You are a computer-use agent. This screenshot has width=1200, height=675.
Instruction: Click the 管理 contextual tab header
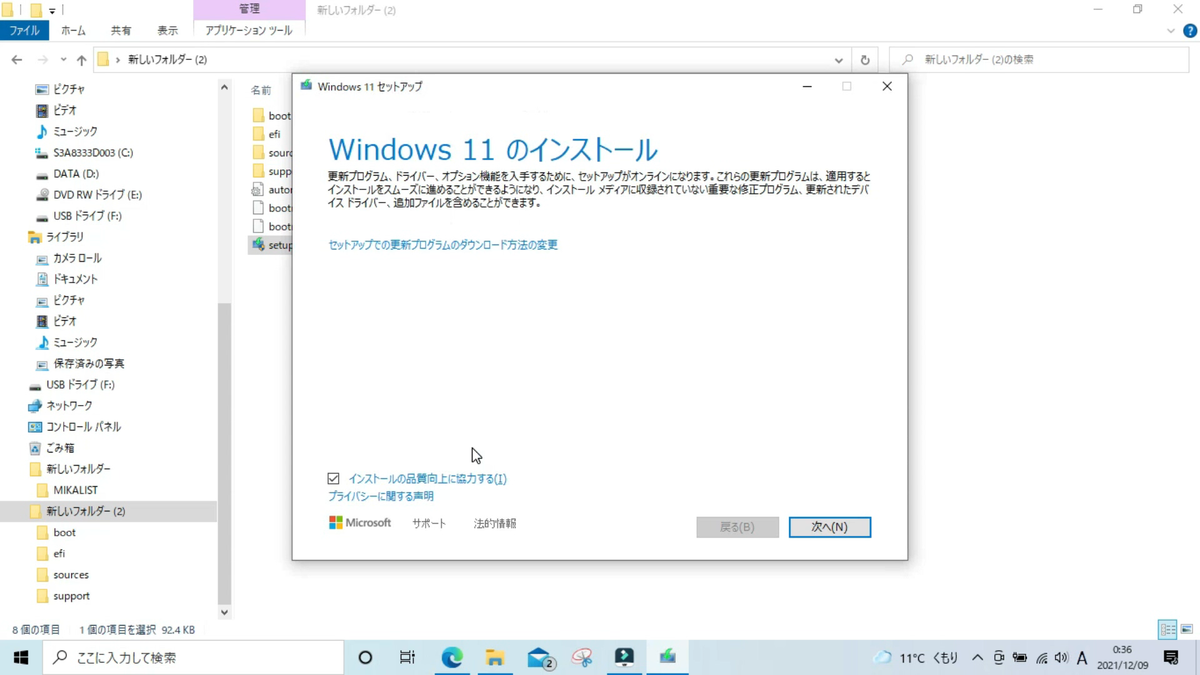[x=249, y=9]
